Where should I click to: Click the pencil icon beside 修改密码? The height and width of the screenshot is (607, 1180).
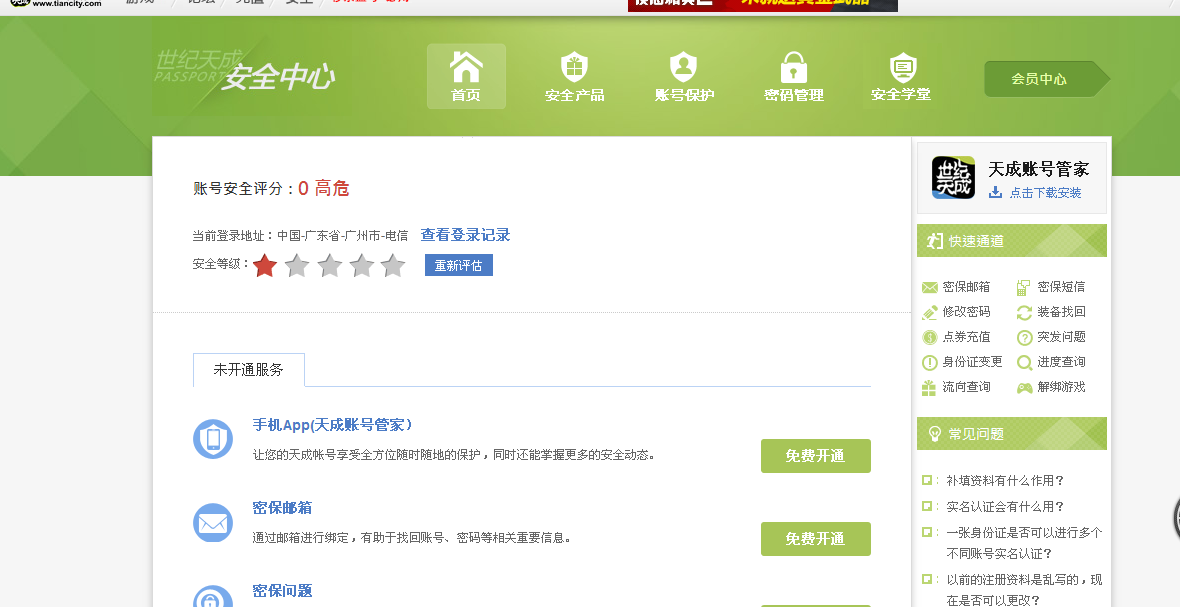929,312
